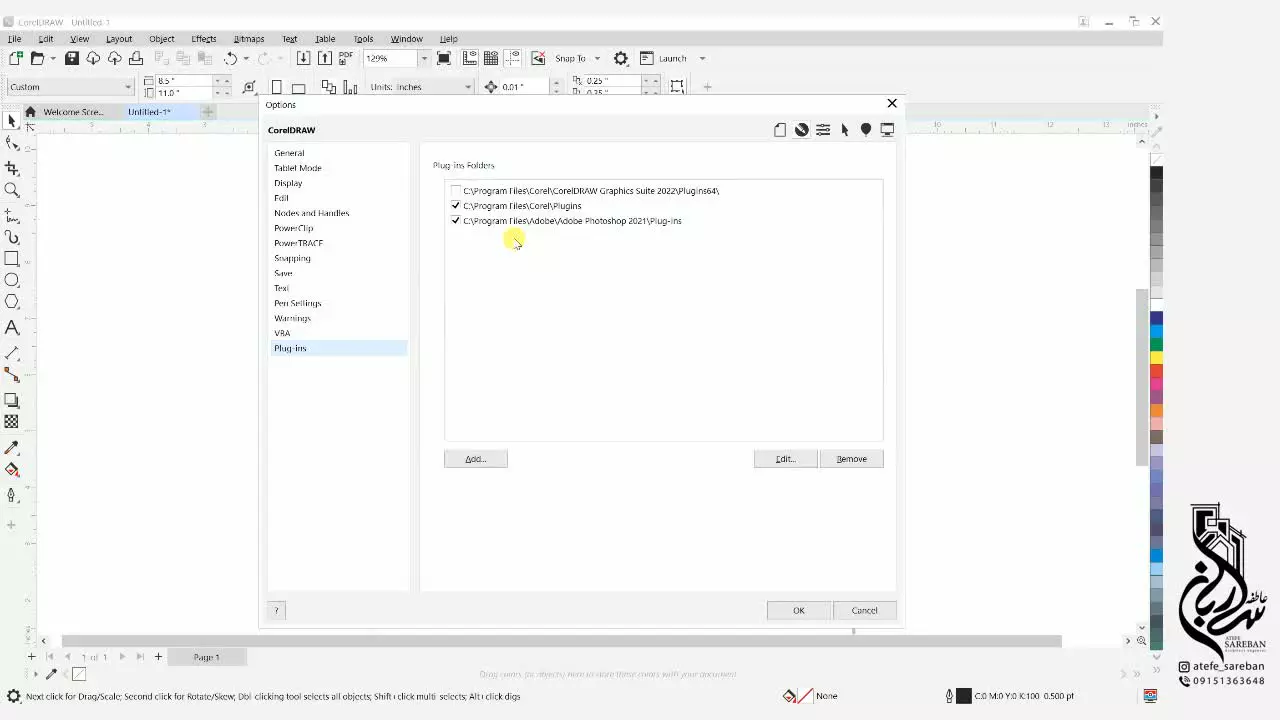Select the Crop tool in the toolbox

(x=12, y=168)
